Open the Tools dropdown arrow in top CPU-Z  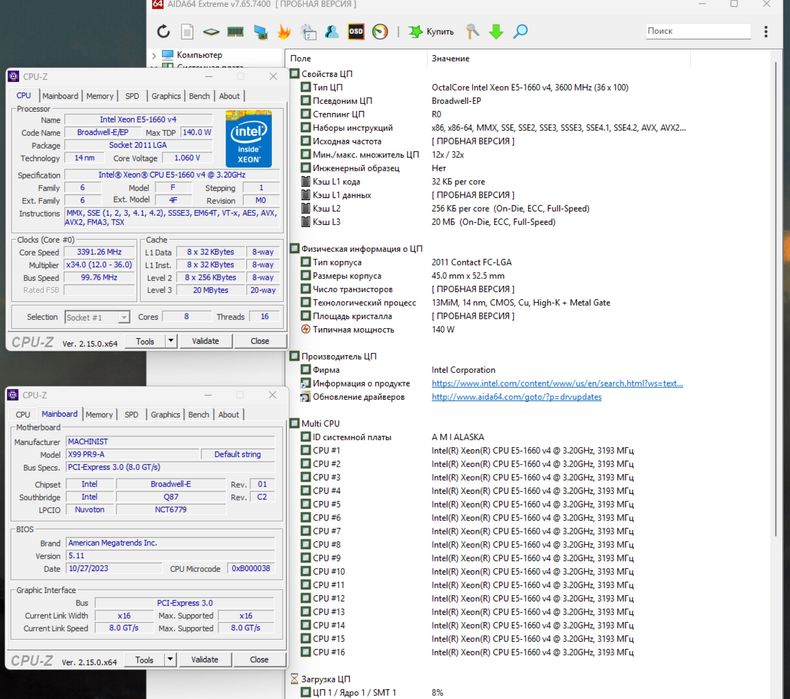tap(171, 341)
